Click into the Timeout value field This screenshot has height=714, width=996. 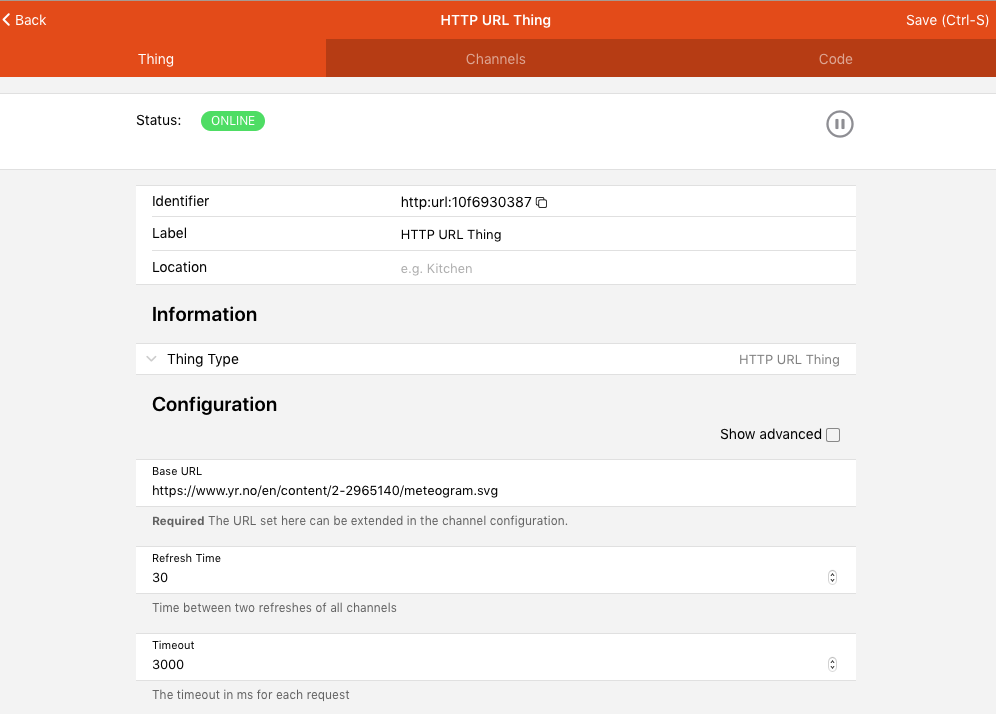coord(480,665)
